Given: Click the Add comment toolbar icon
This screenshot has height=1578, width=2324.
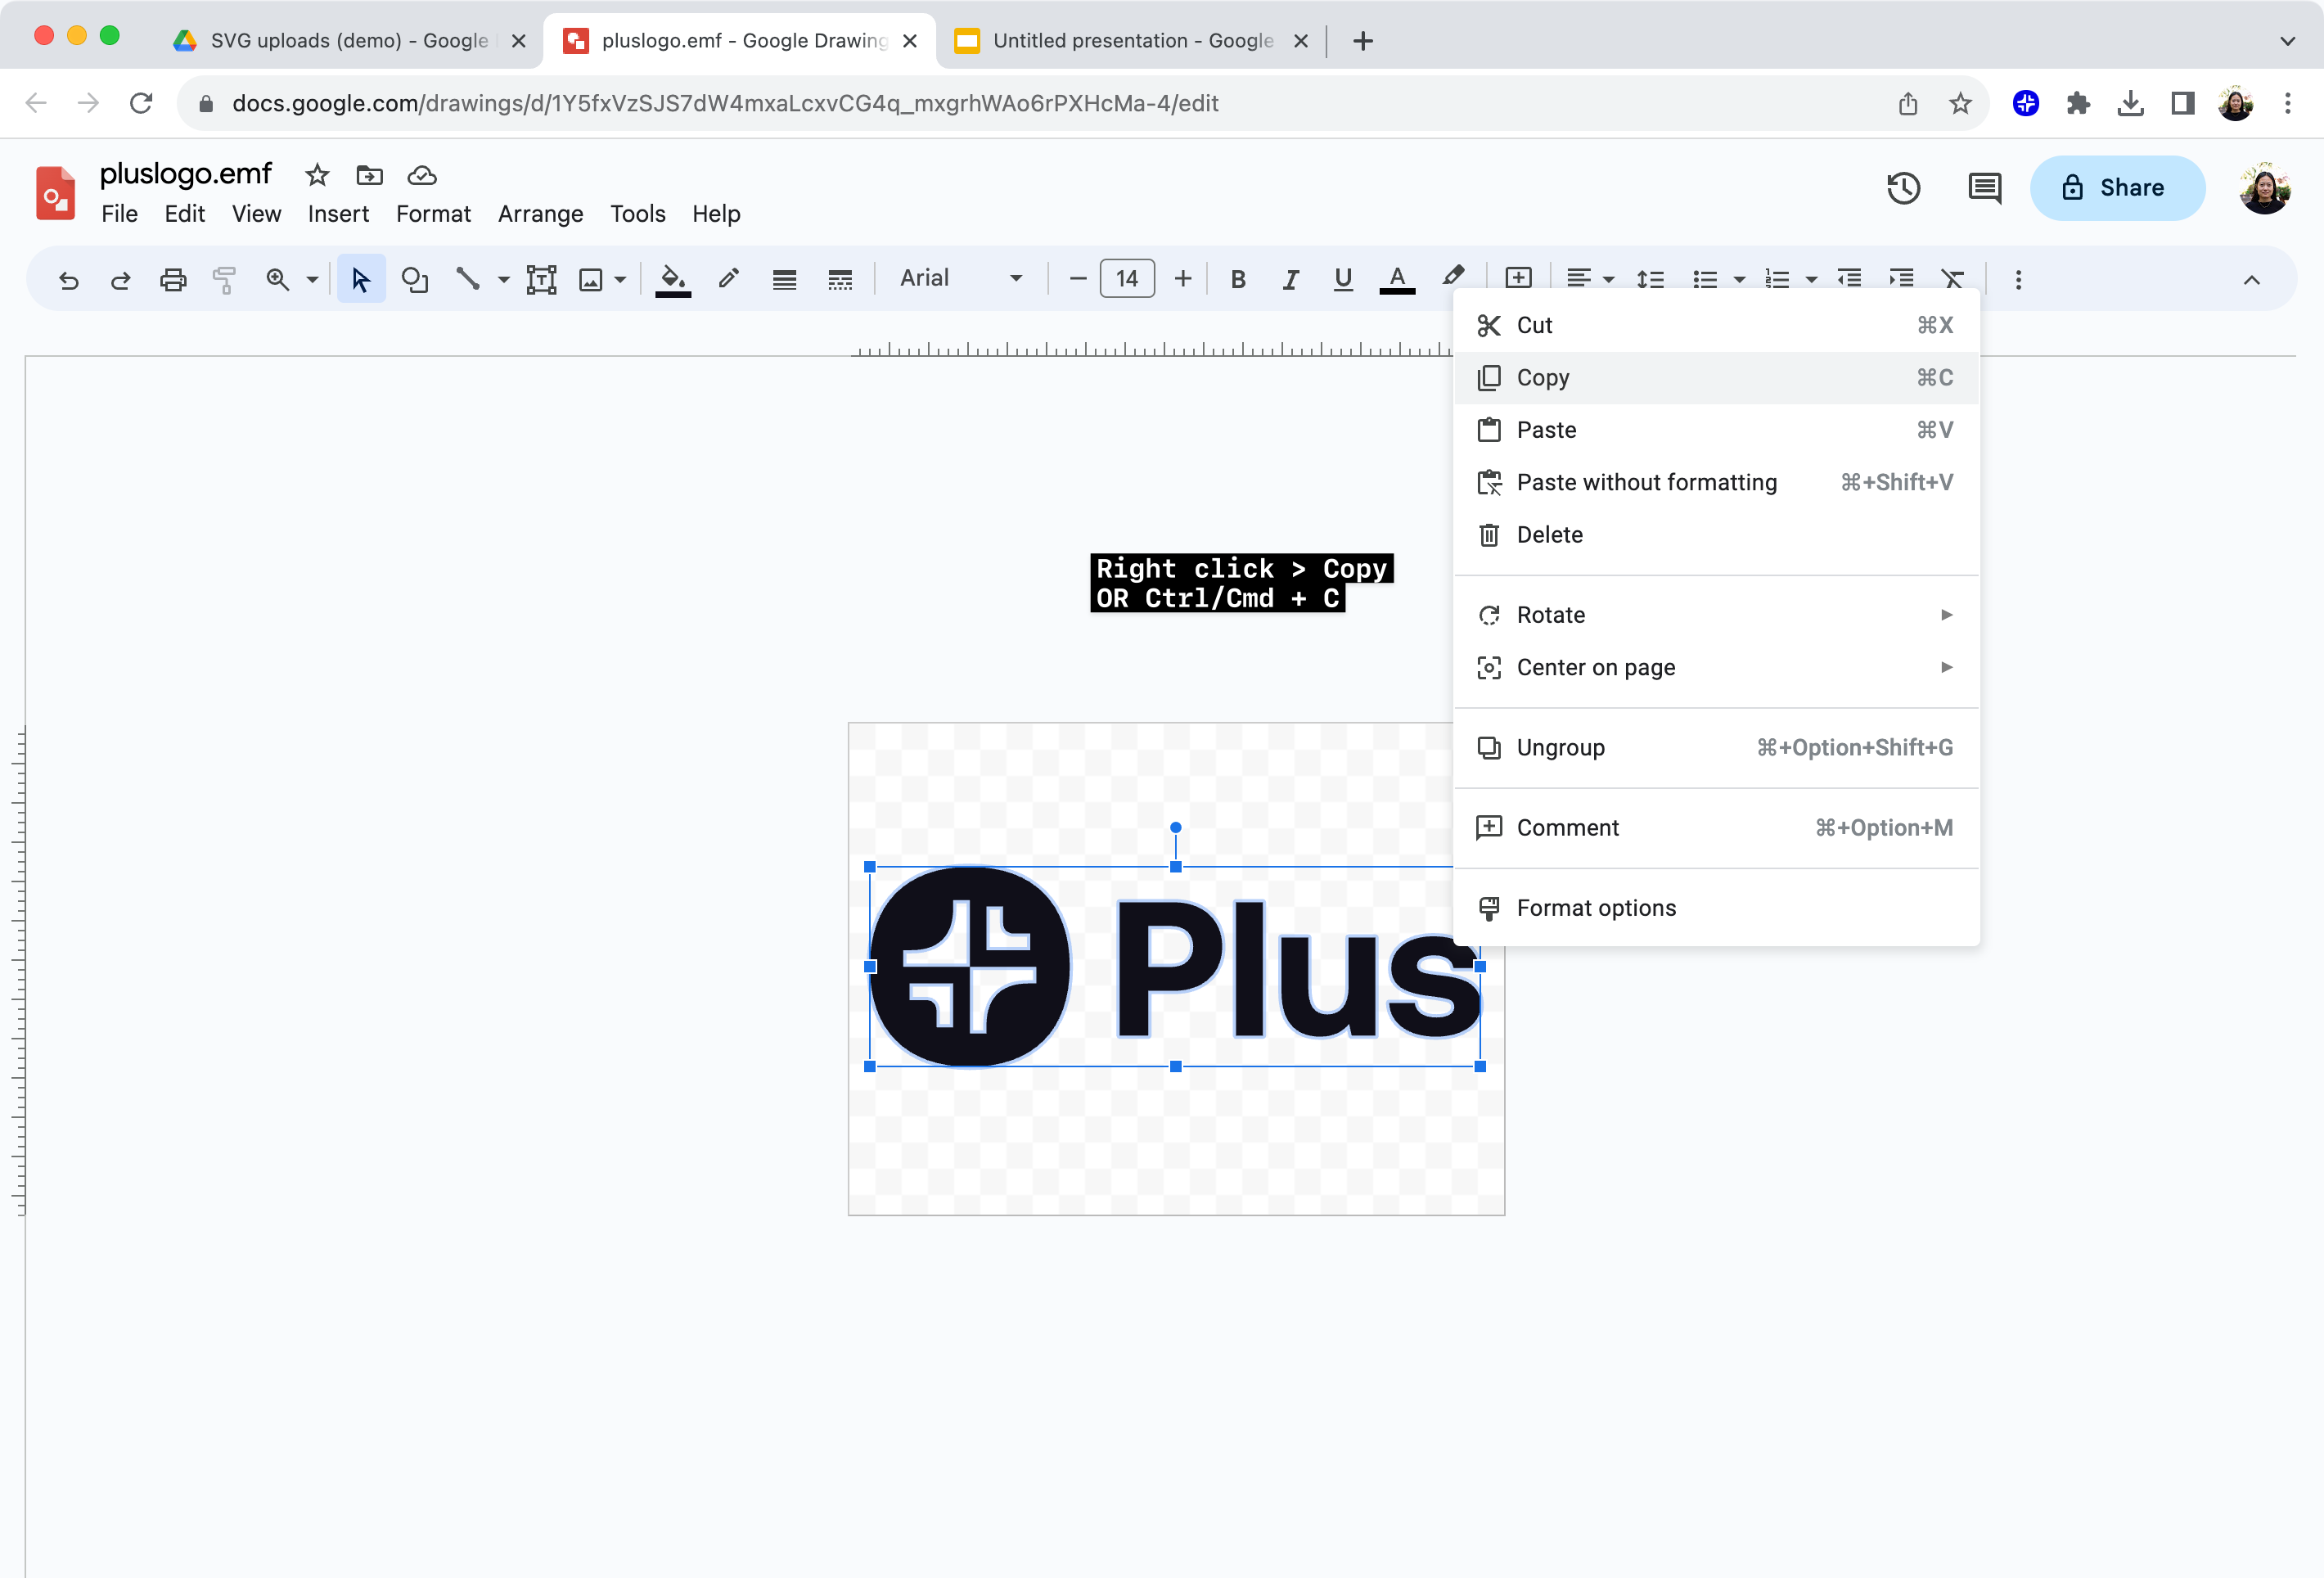Looking at the screenshot, I should point(1518,278).
